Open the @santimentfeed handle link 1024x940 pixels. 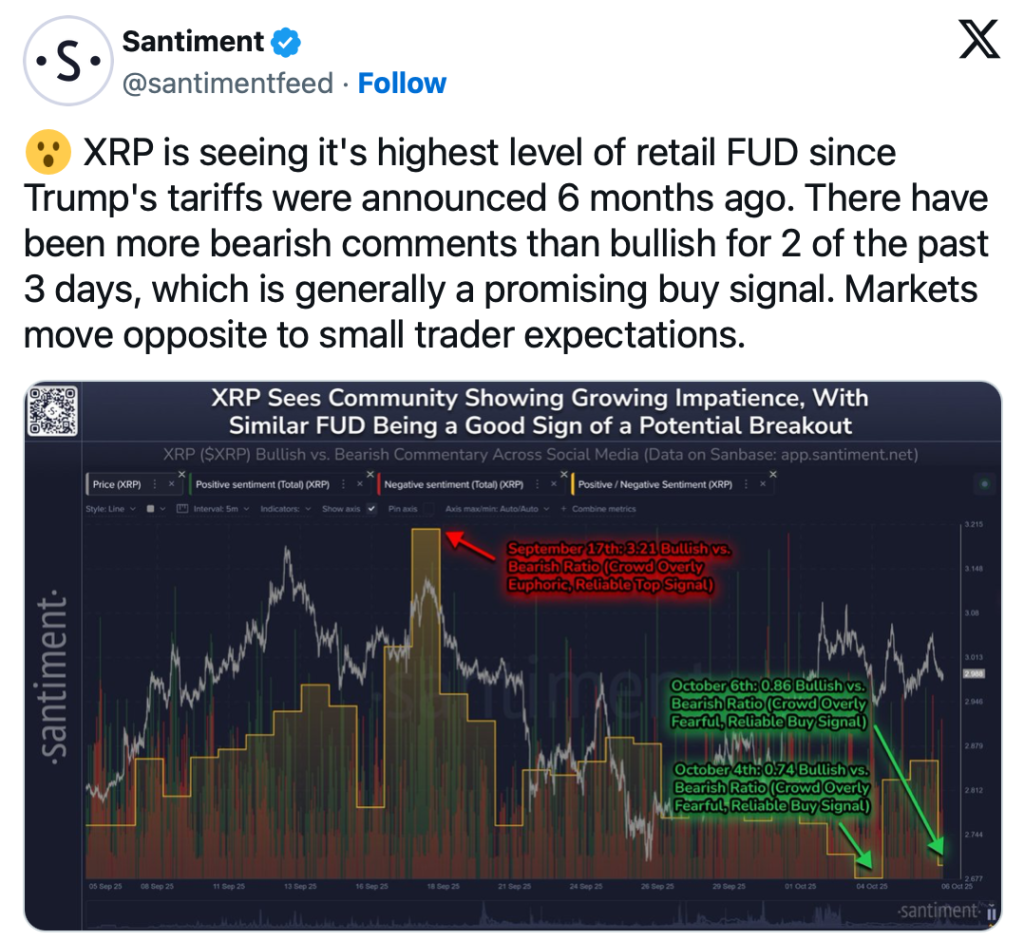coord(227,83)
